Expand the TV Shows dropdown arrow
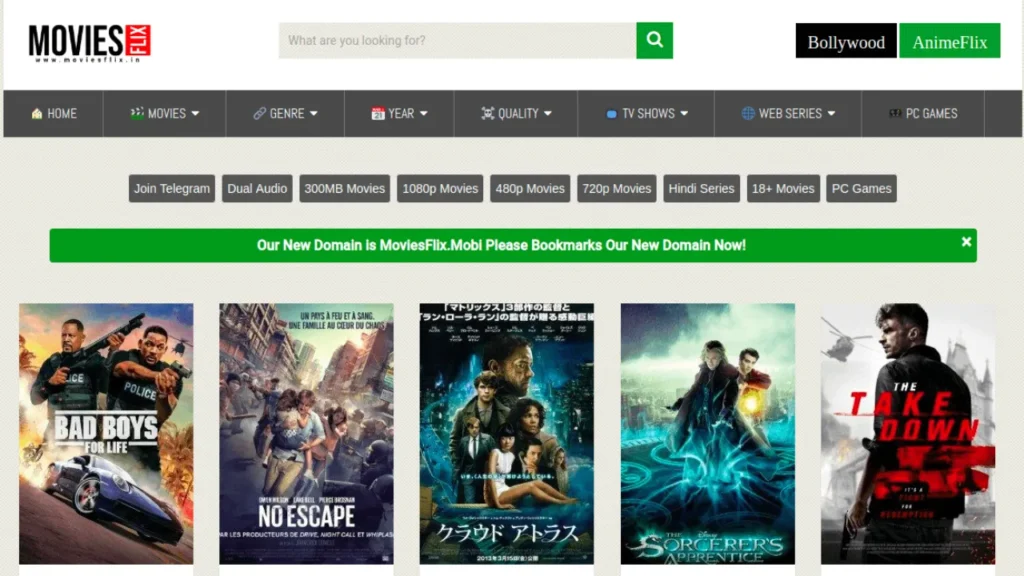Image resolution: width=1024 pixels, height=576 pixels. pos(684,114)
